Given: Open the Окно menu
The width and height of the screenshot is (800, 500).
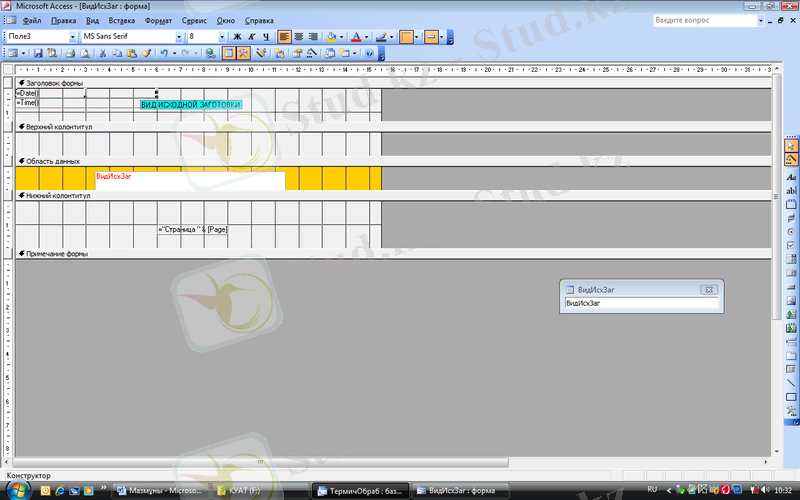Looking at the screenshot, I should point(226,21).
